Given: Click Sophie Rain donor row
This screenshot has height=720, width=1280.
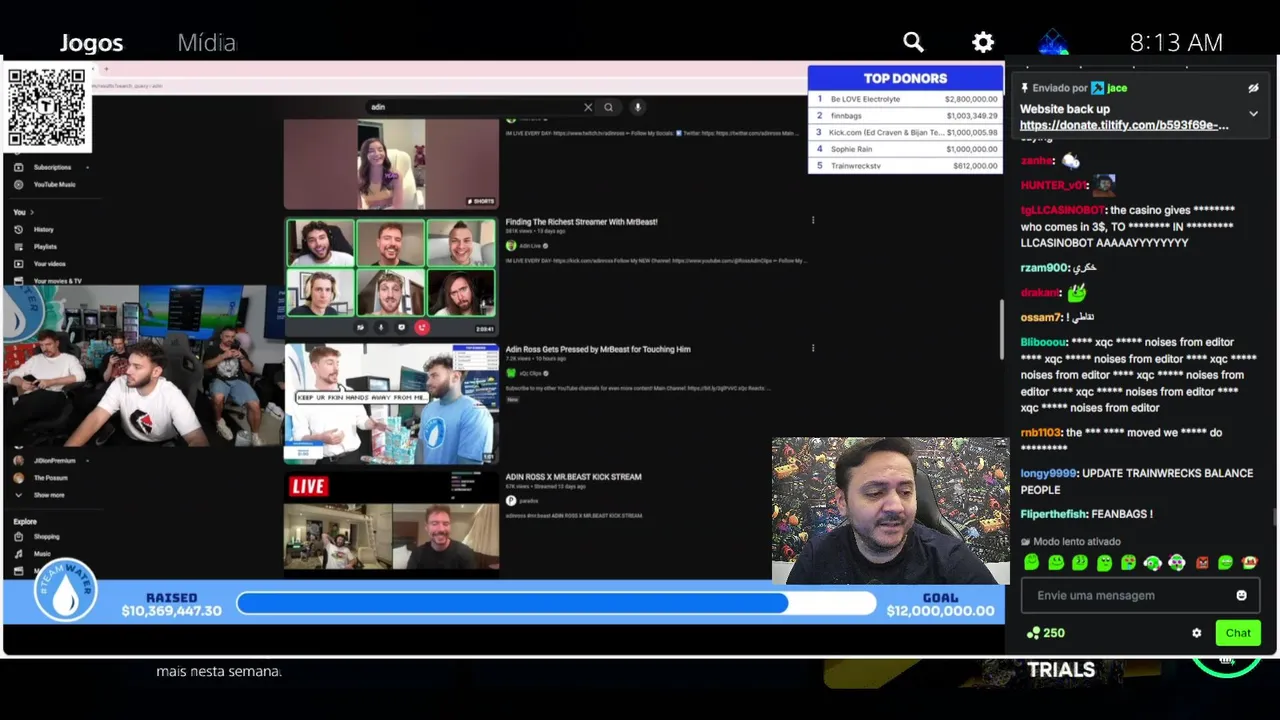Looking at the screenshot, I should [905, 149].
